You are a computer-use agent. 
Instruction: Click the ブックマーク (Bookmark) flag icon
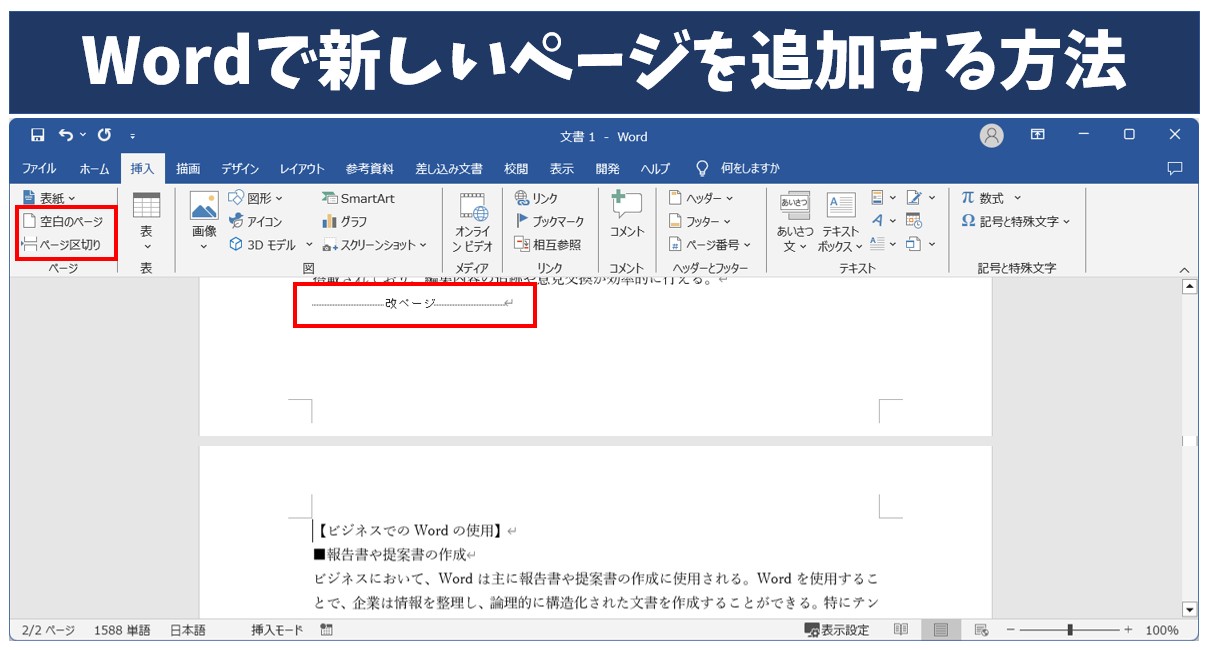click(x=522, y=222)
